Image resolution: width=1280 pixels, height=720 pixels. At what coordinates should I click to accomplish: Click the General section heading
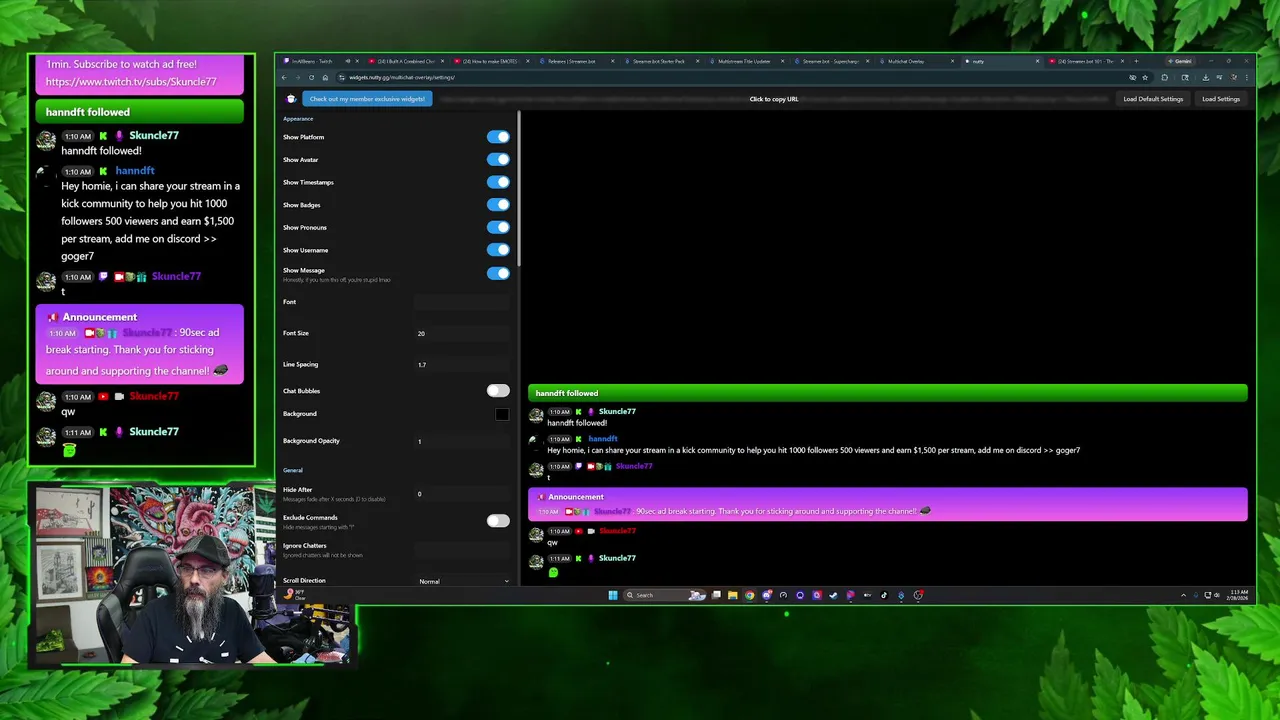point(293,470)
